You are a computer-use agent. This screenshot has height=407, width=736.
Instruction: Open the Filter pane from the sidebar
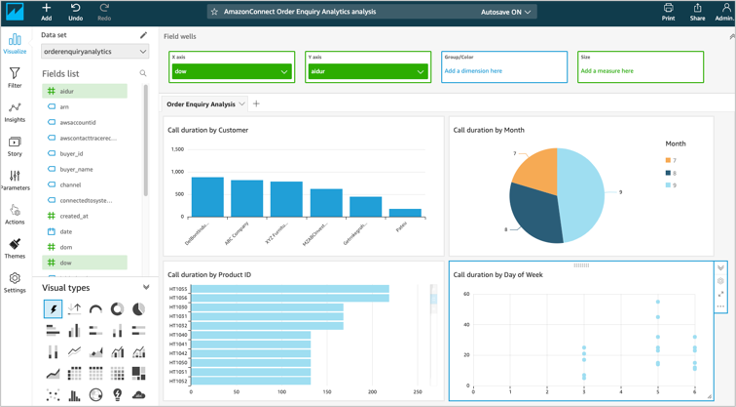[15, 77]
